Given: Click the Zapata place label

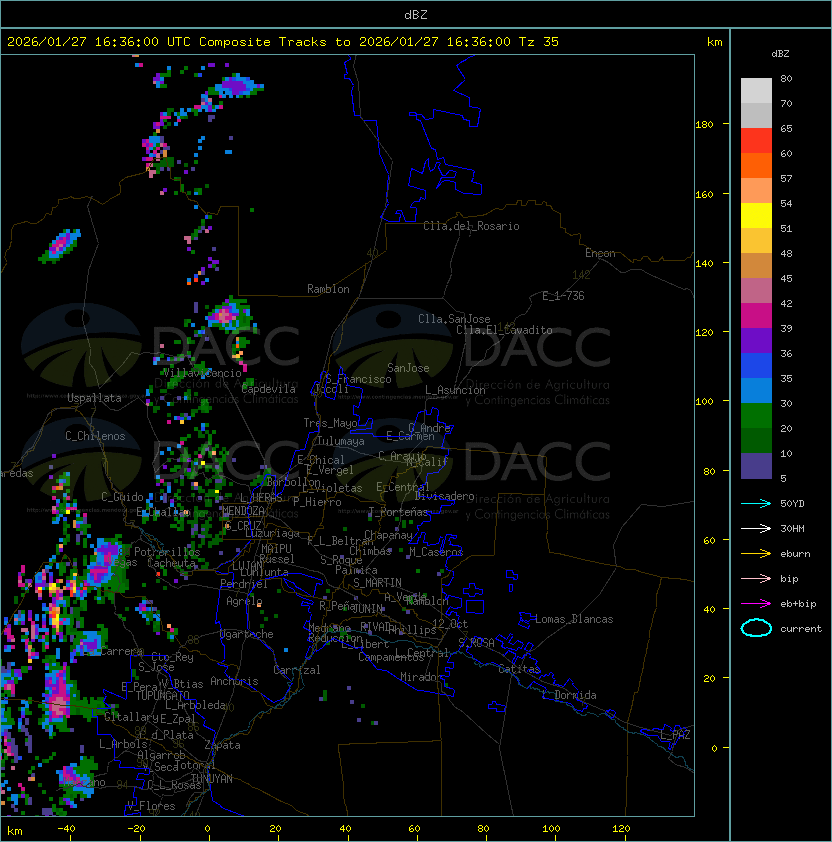Looking at the screenshot, I should (x=222, y=745).
